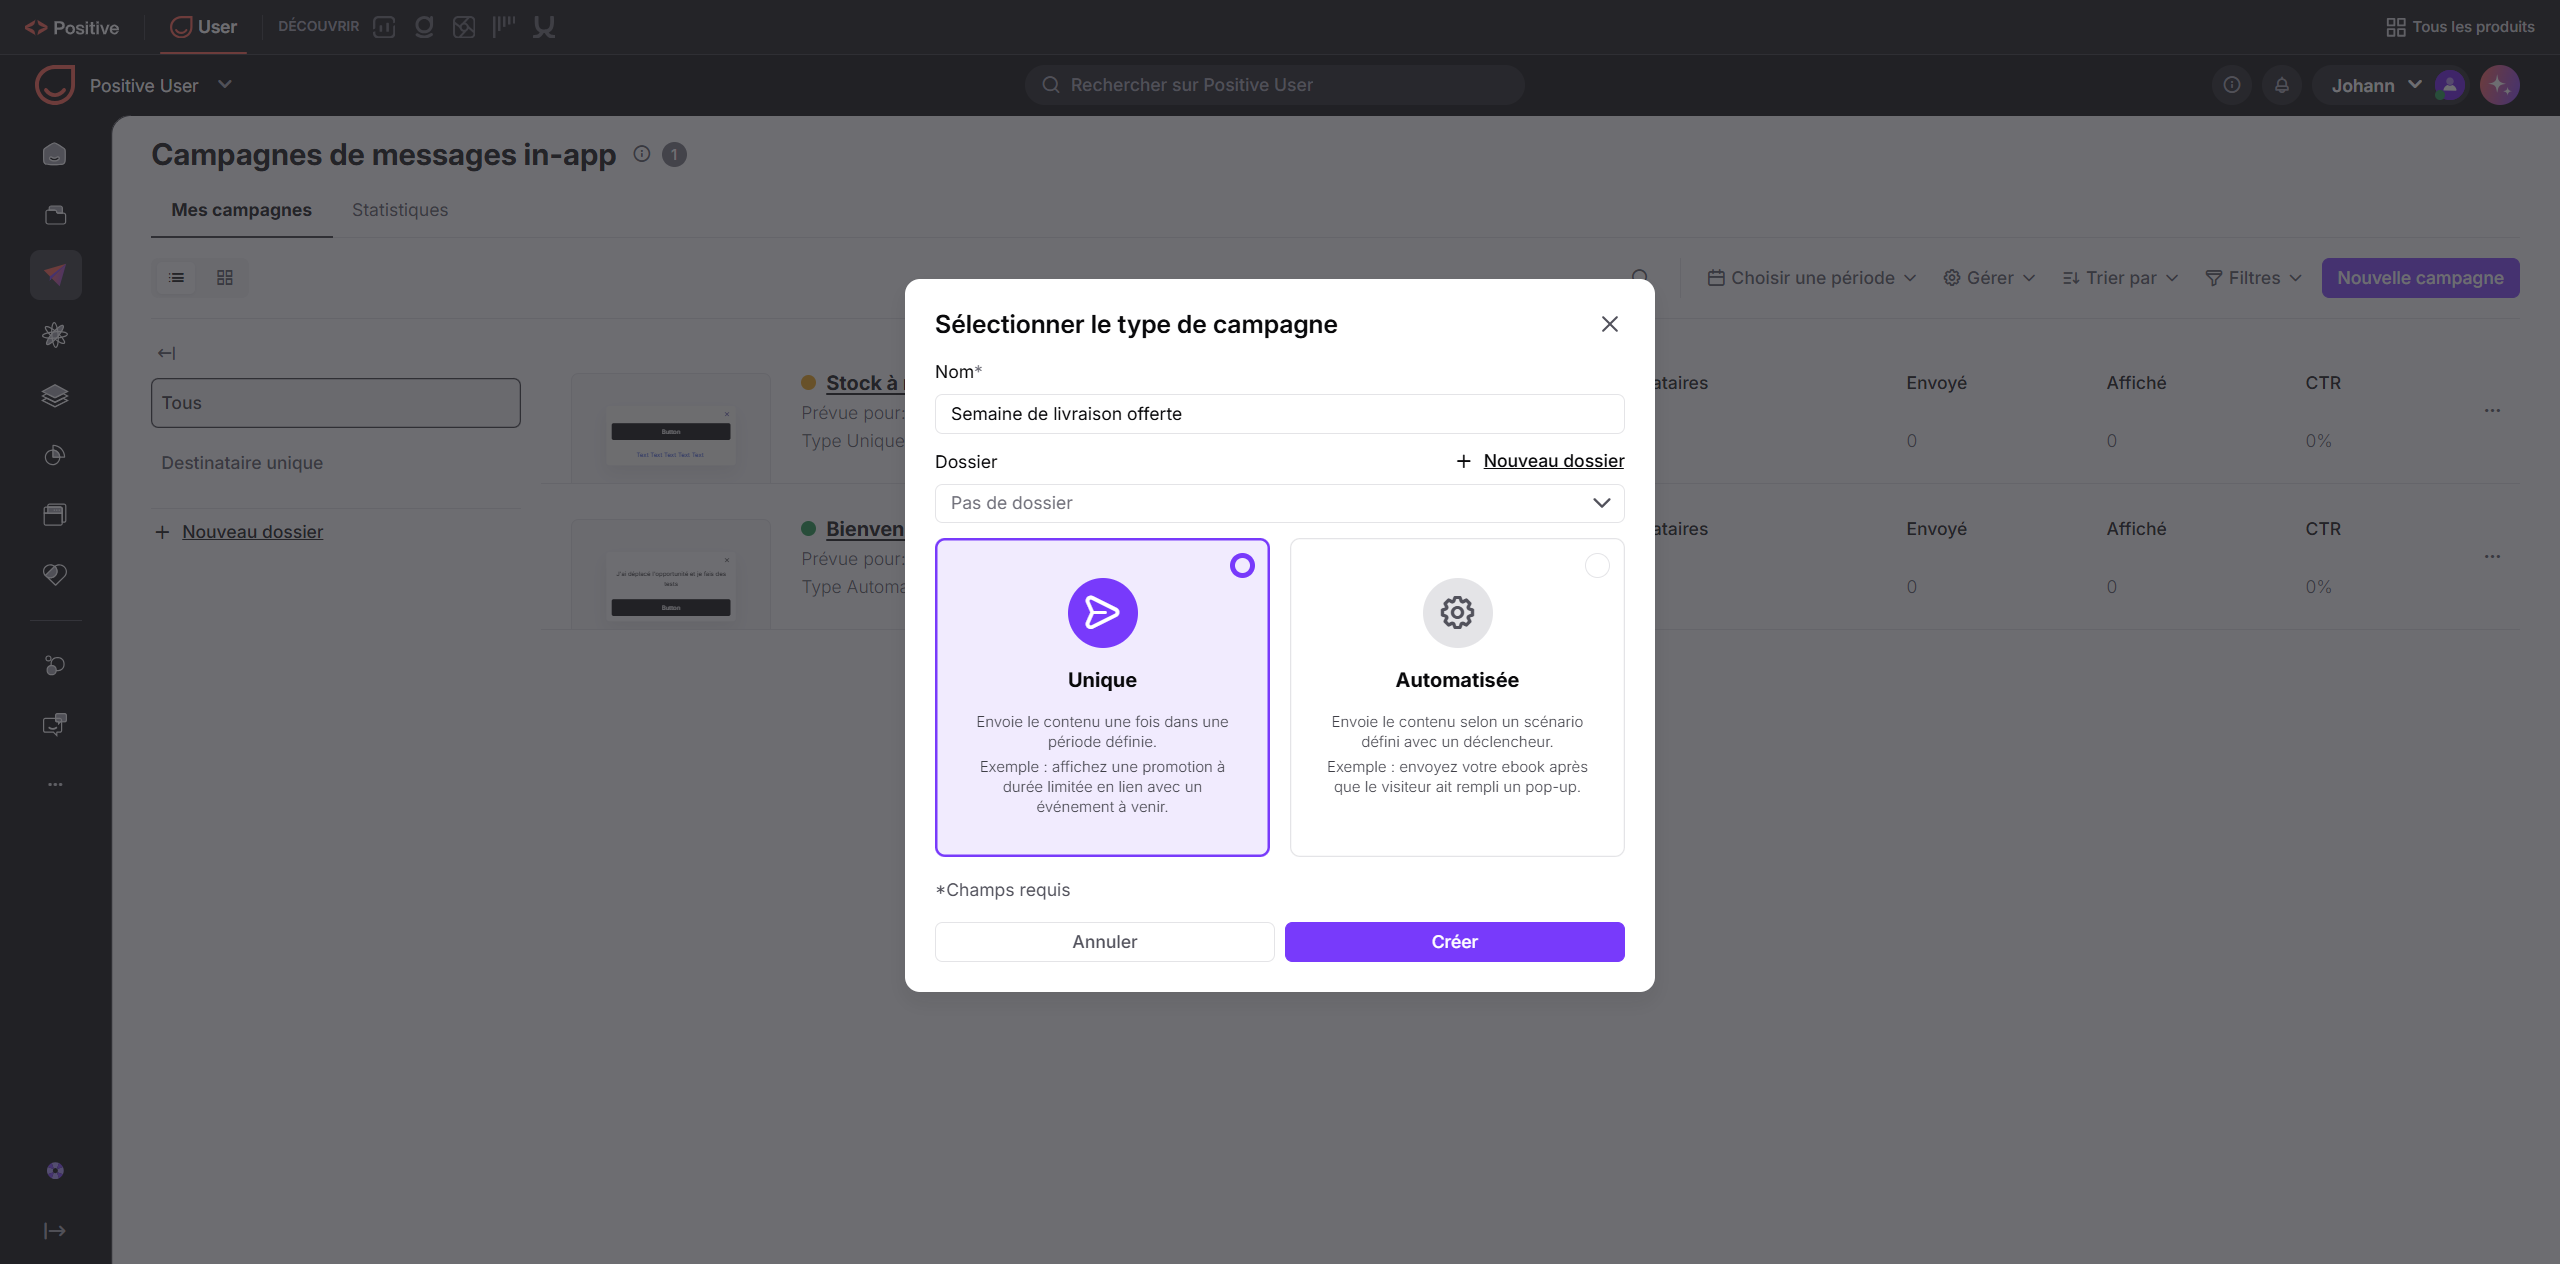Click the sparkle assistant icon top right
The image size is (2560, 1264).
[x=2499, y=85]
